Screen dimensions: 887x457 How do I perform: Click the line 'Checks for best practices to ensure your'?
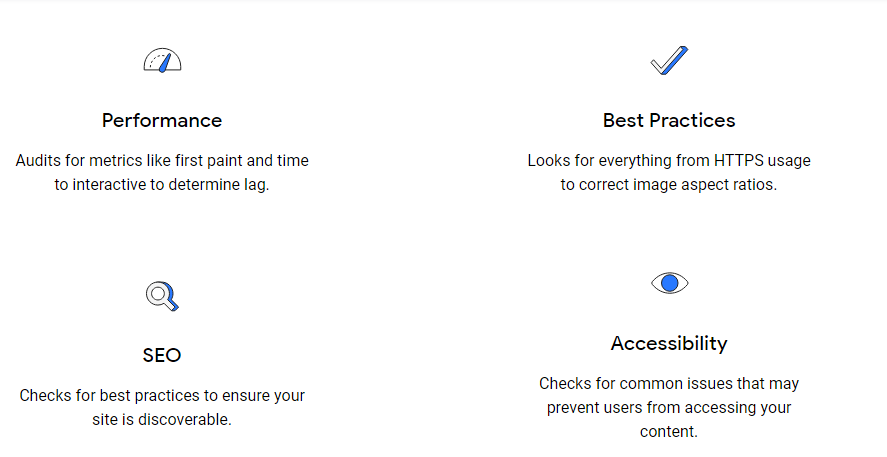(x=162, y=395)
